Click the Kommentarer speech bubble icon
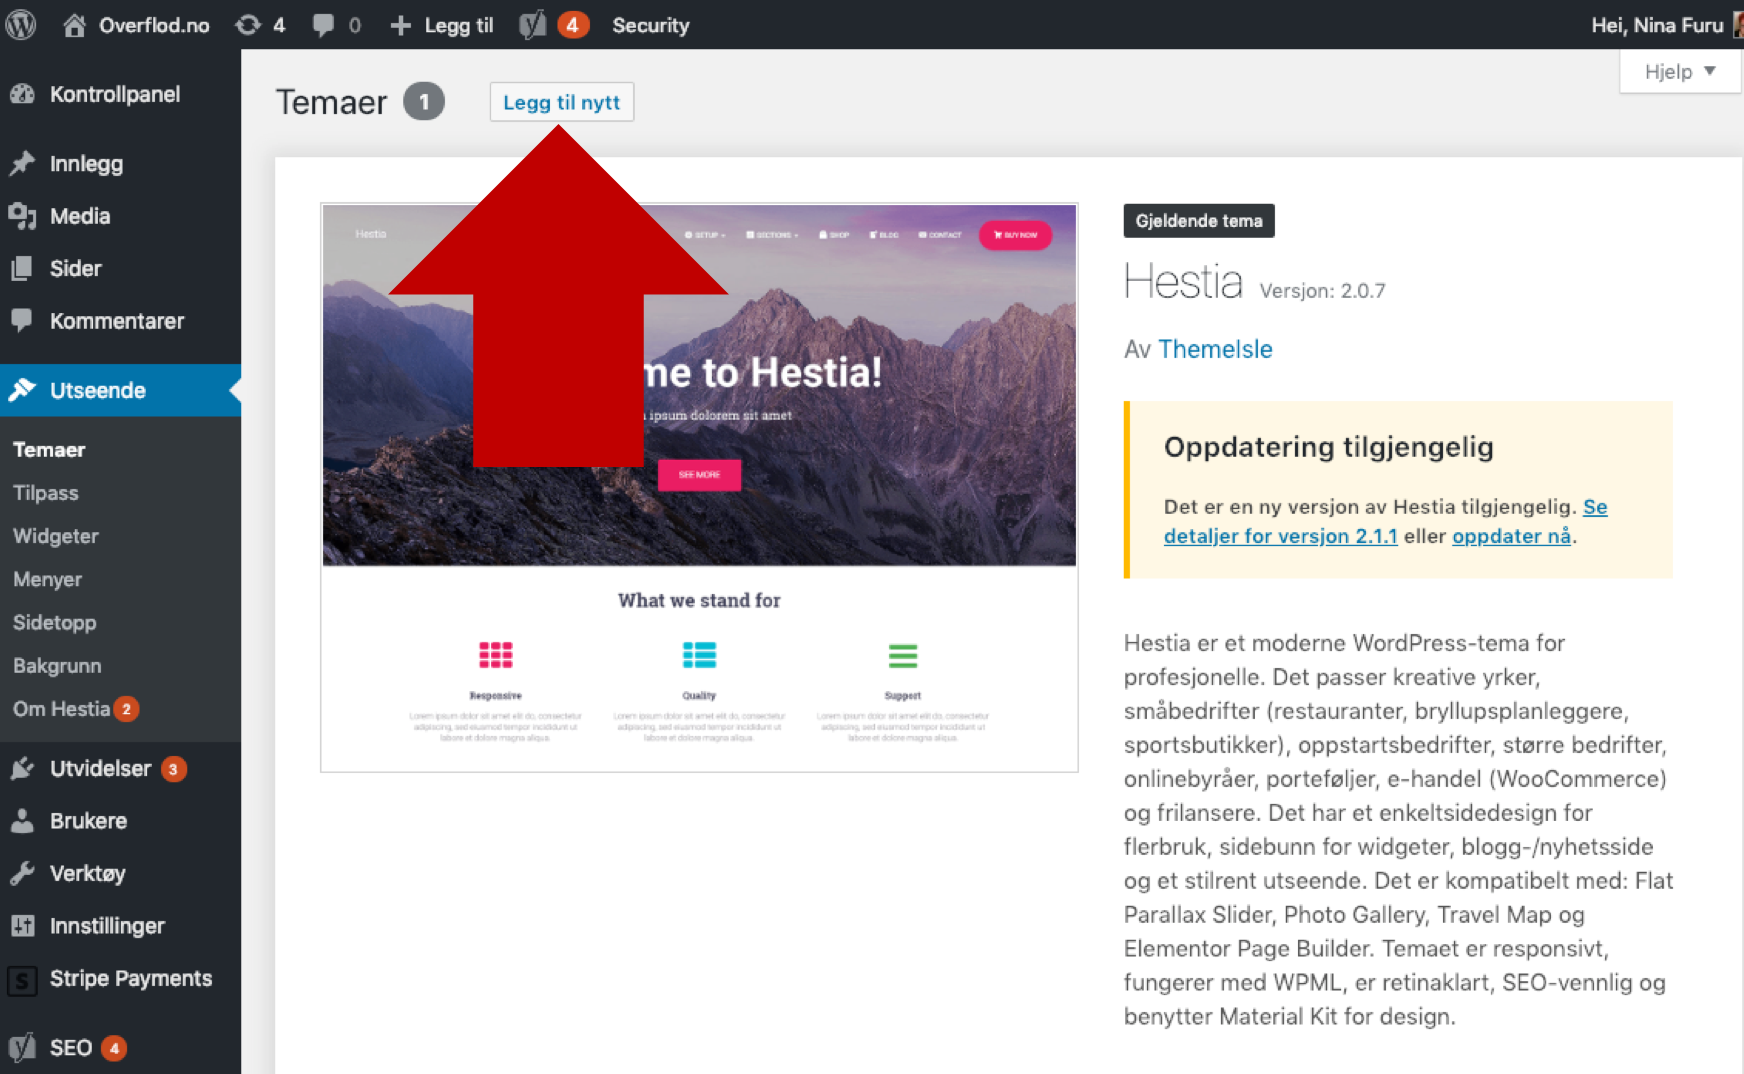The image size is (1744, 1074). [22, 321]
